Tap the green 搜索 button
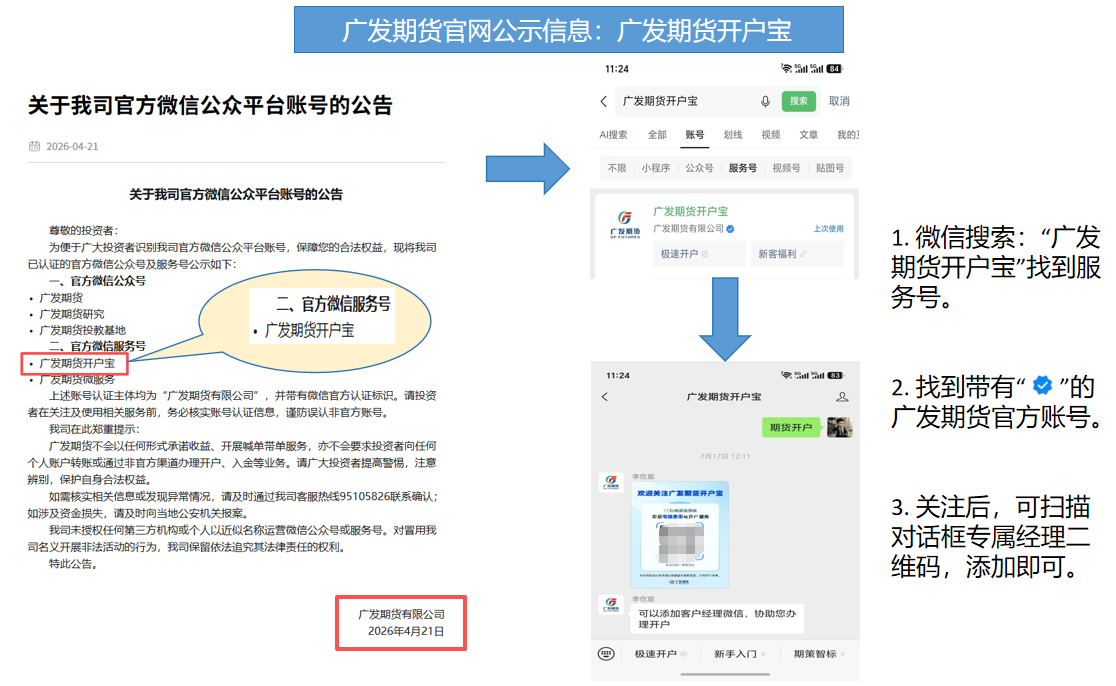The image size is (1116, 686). tap(799, 101)
